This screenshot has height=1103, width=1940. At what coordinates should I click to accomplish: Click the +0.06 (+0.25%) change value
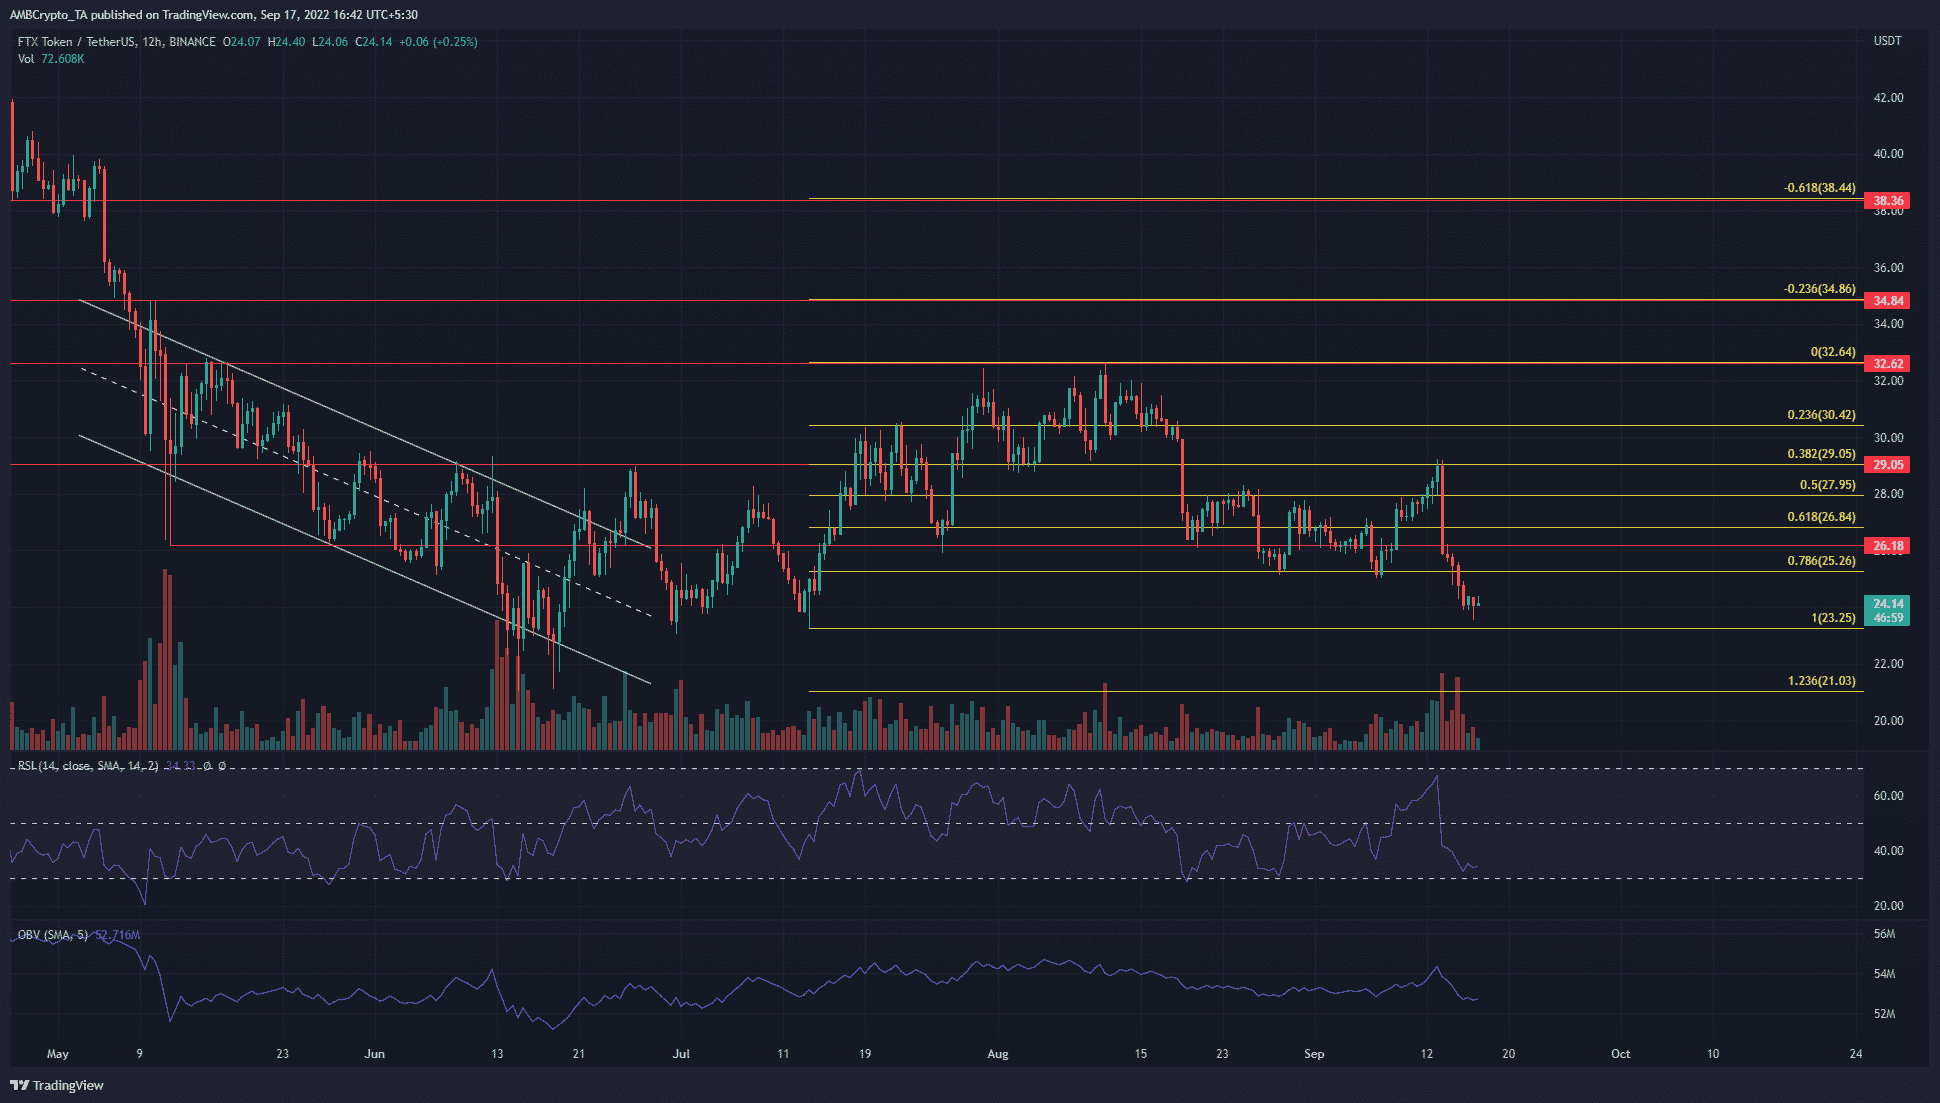click(x=438, y=42)
